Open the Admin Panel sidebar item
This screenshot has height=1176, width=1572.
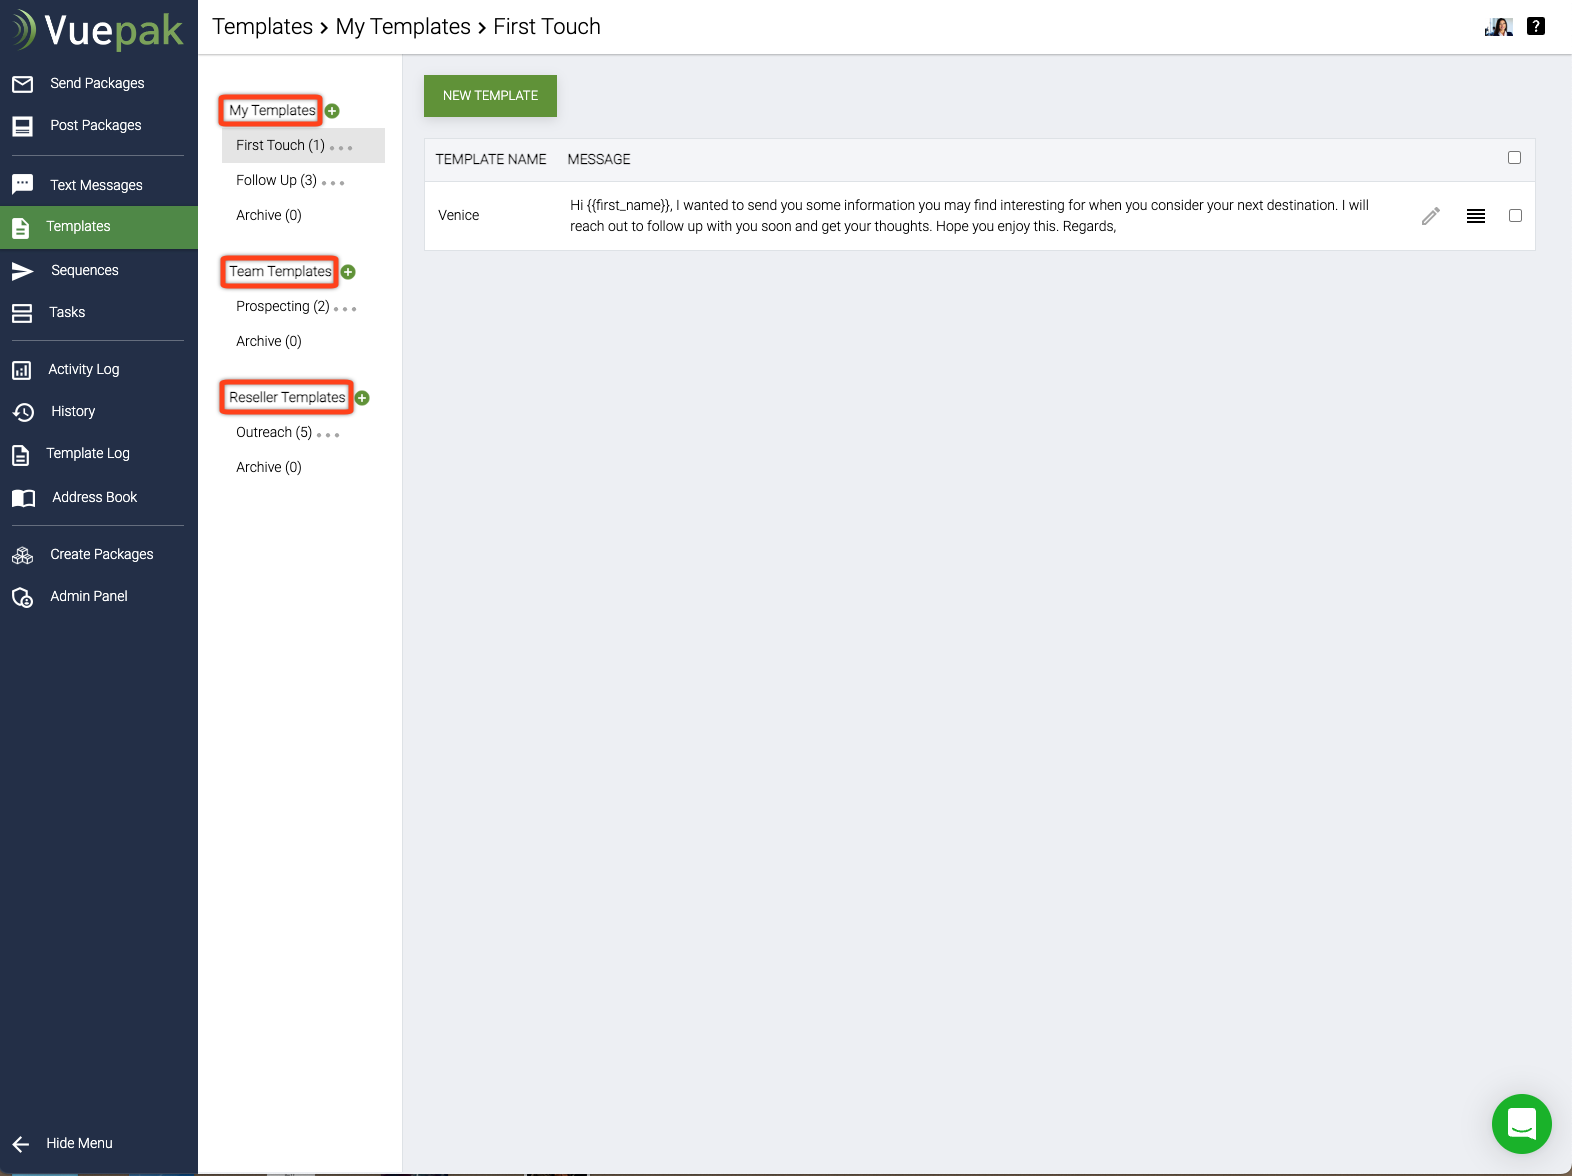click(88, 596)
